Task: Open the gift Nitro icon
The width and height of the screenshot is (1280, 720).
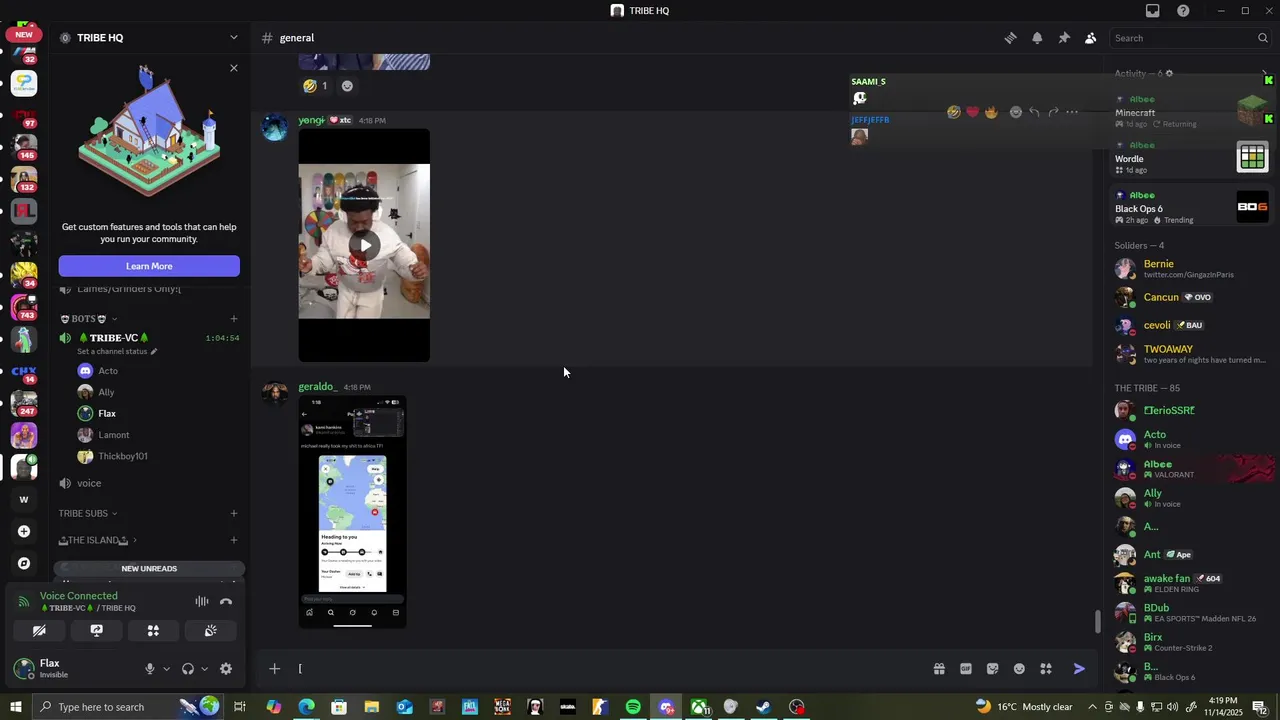Action: [x=939, y=669]
